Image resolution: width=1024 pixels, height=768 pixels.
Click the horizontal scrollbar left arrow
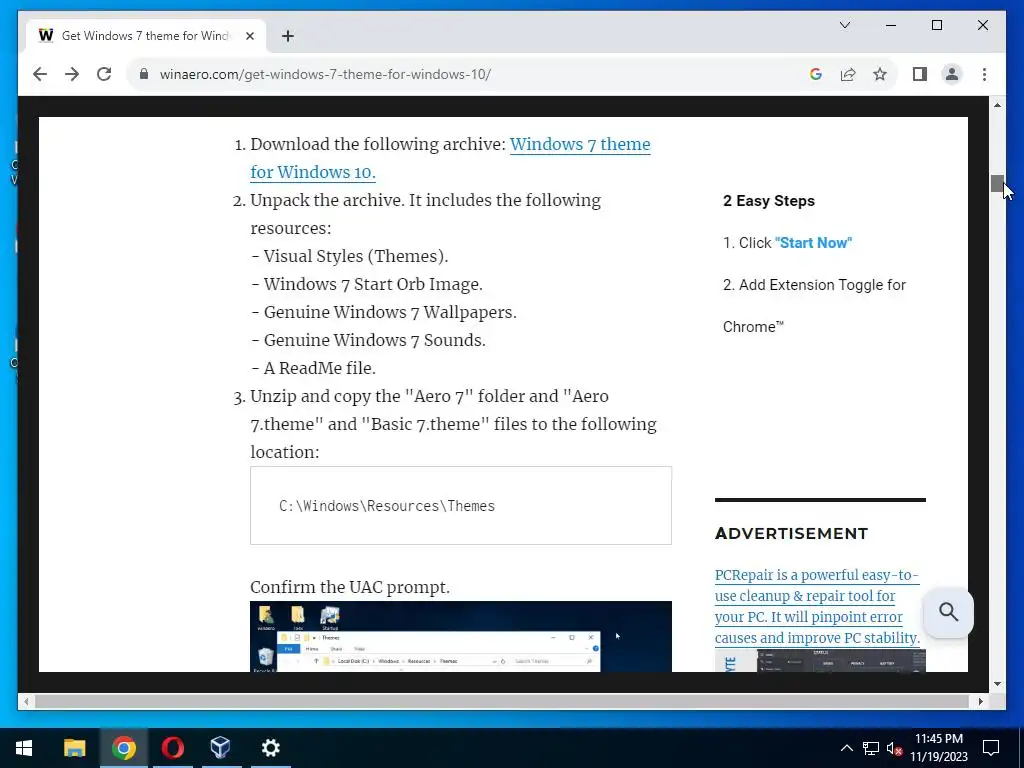point(26,701)
